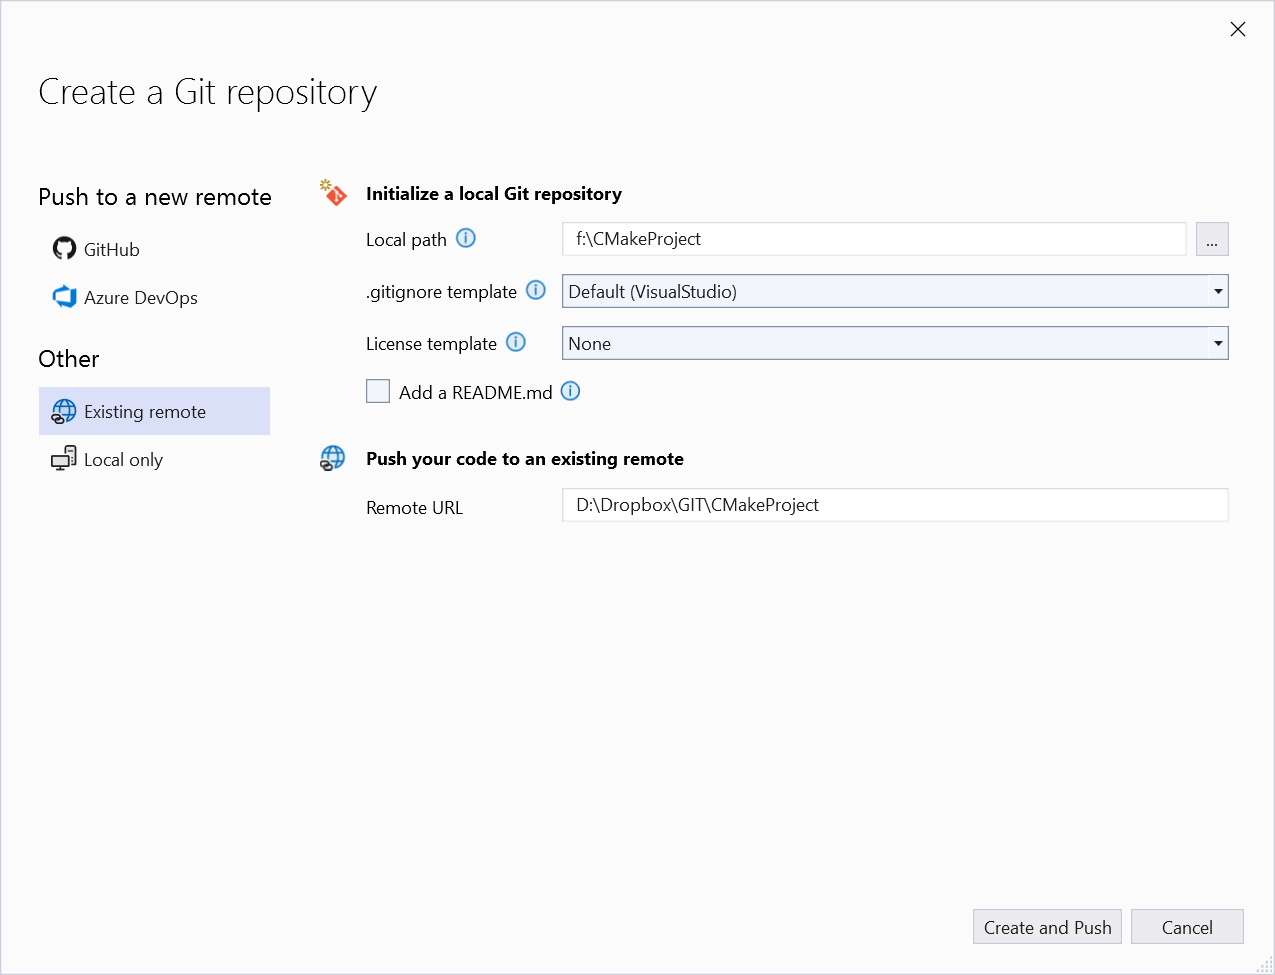
Task: Click the GitHub octocat icon
Action: pyautogui.click(x=64, y=249)
